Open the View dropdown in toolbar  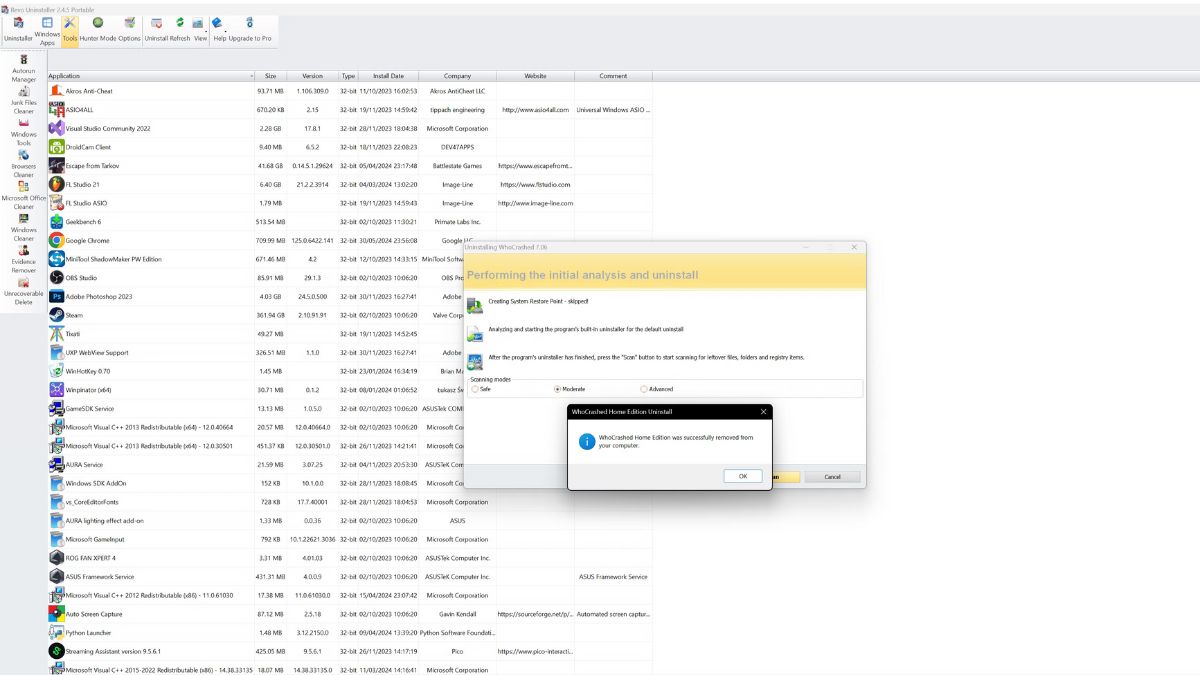point(200,30)
